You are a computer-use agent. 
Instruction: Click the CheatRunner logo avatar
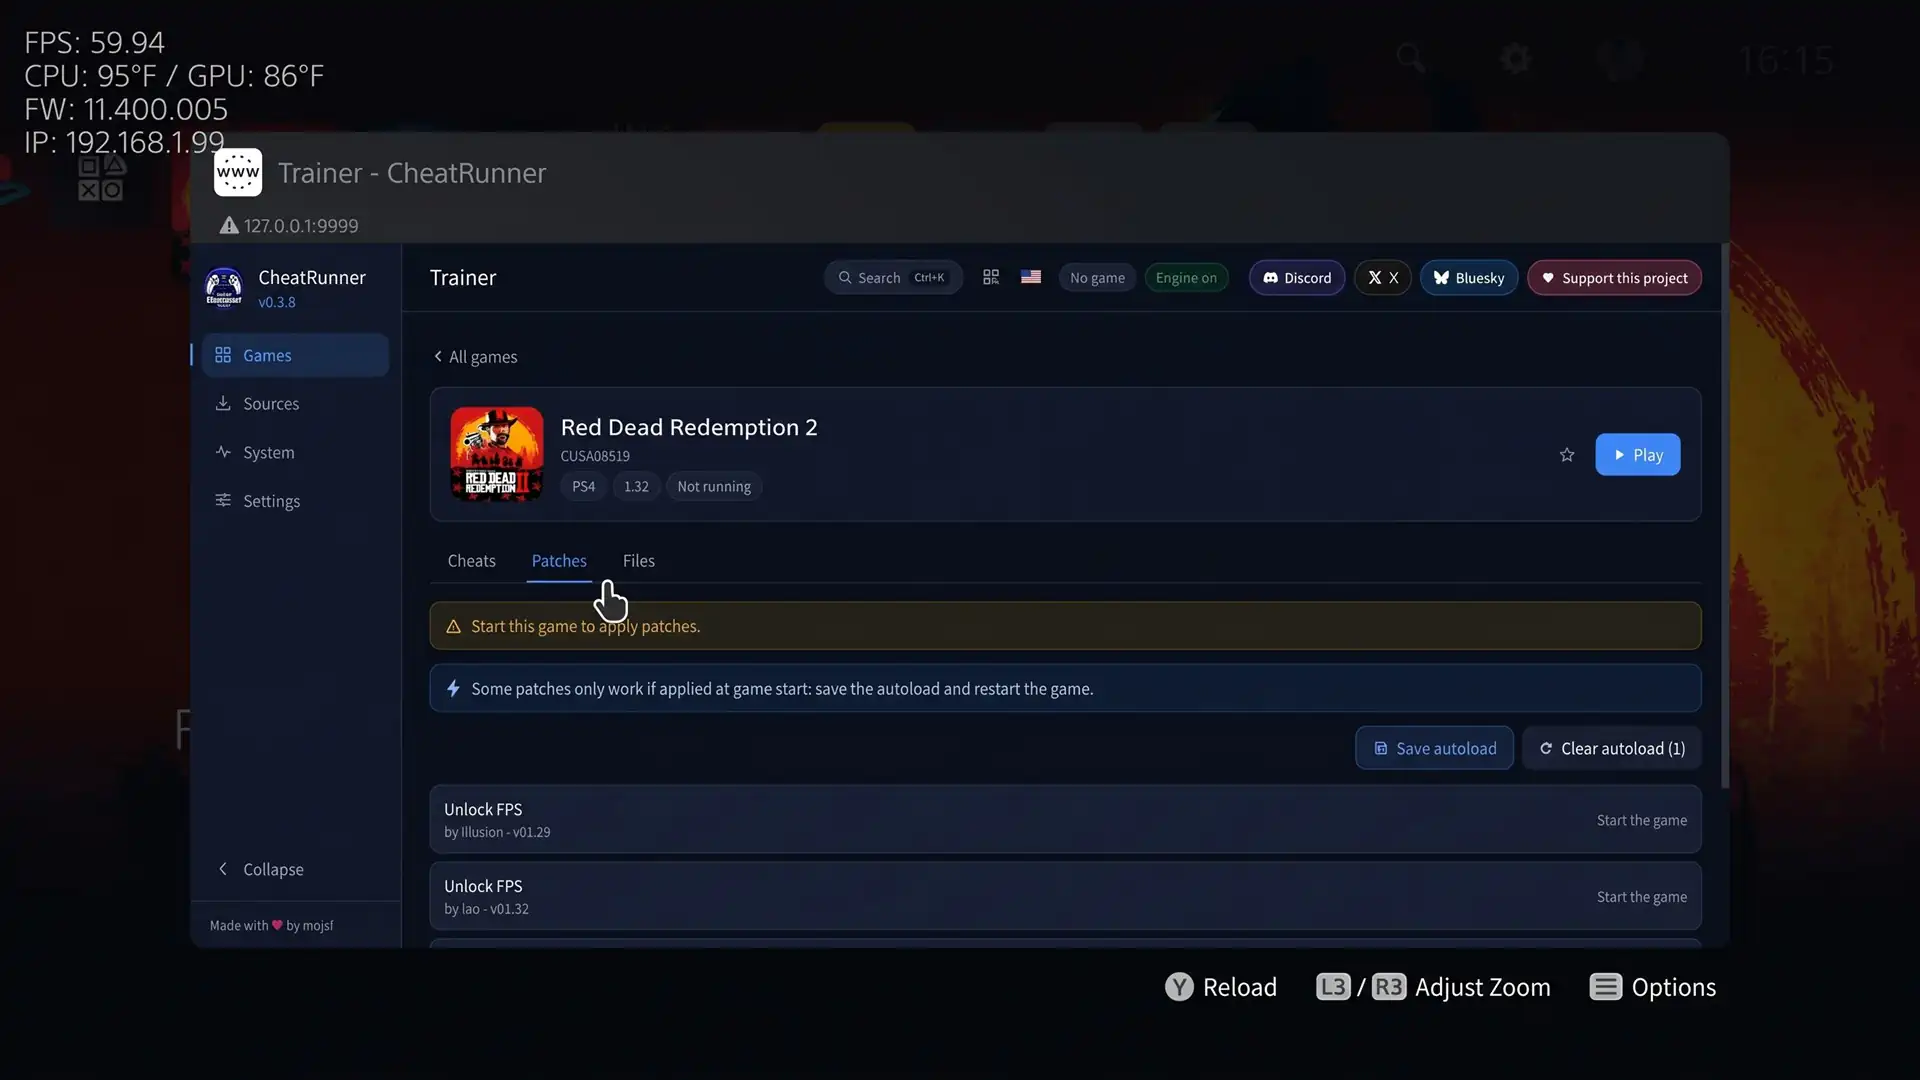[x=224, y=287]
